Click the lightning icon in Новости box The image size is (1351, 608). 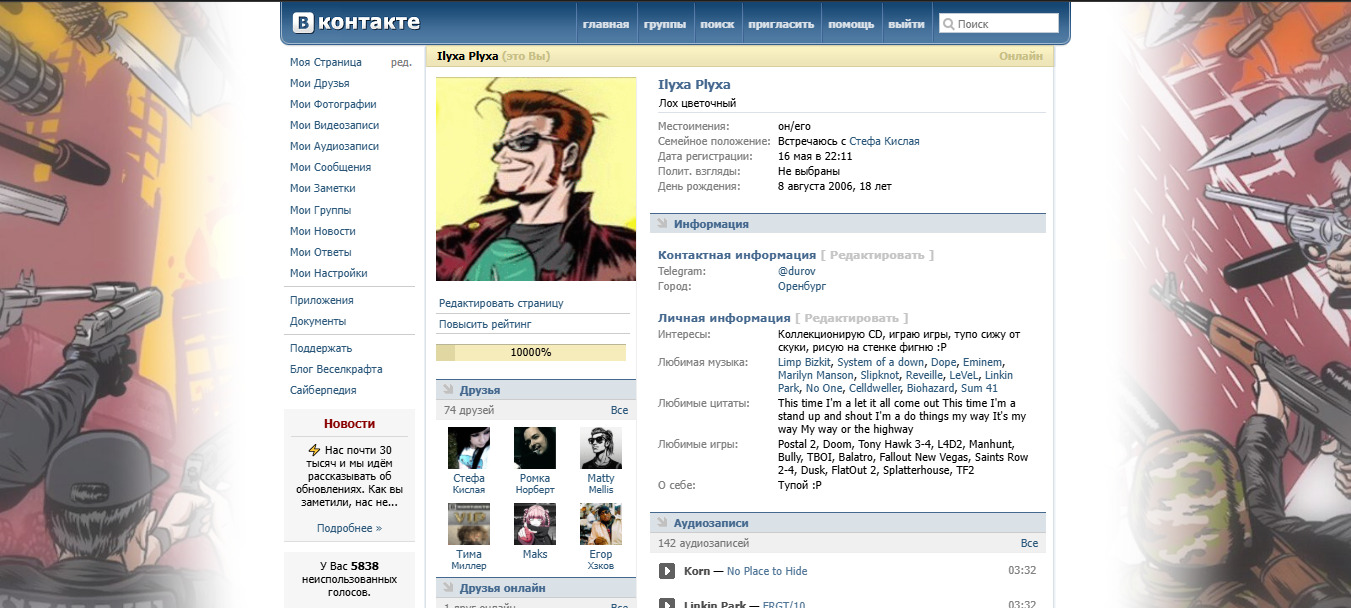tap(314, 450)
